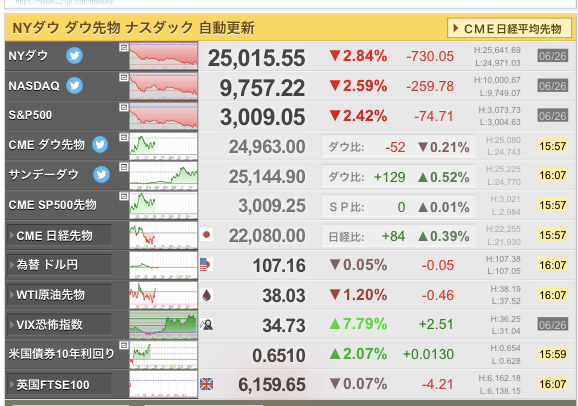Click the US dollar flag icon beside 107.16
The width and height of the screenshot is (578, 406).
click(206, 265)
